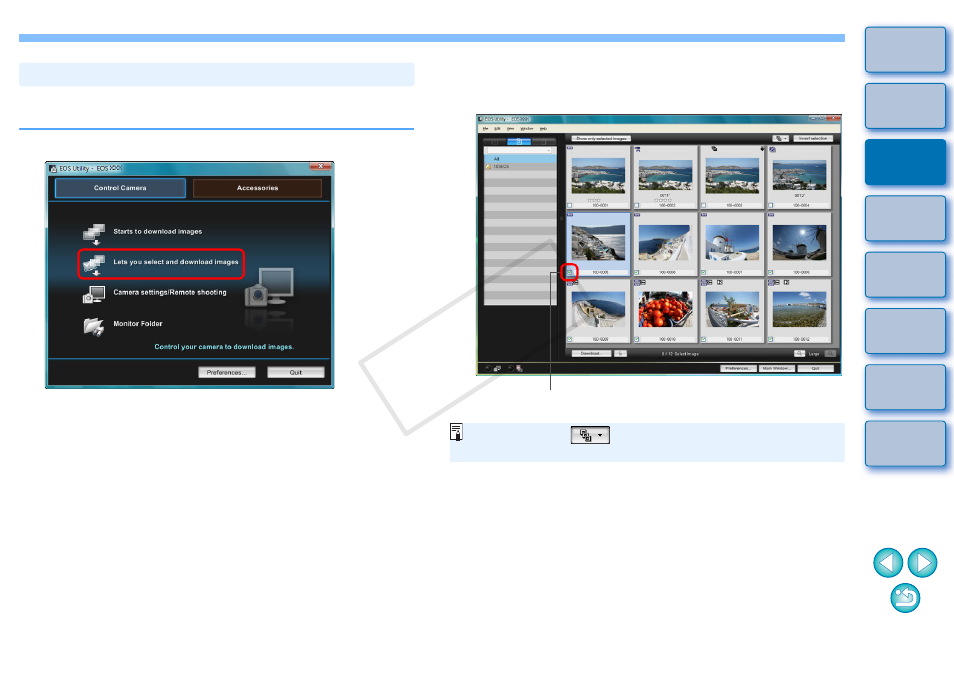
Task: Tick the checkbox for image 100-0001
Action: (x=569, y=206)
